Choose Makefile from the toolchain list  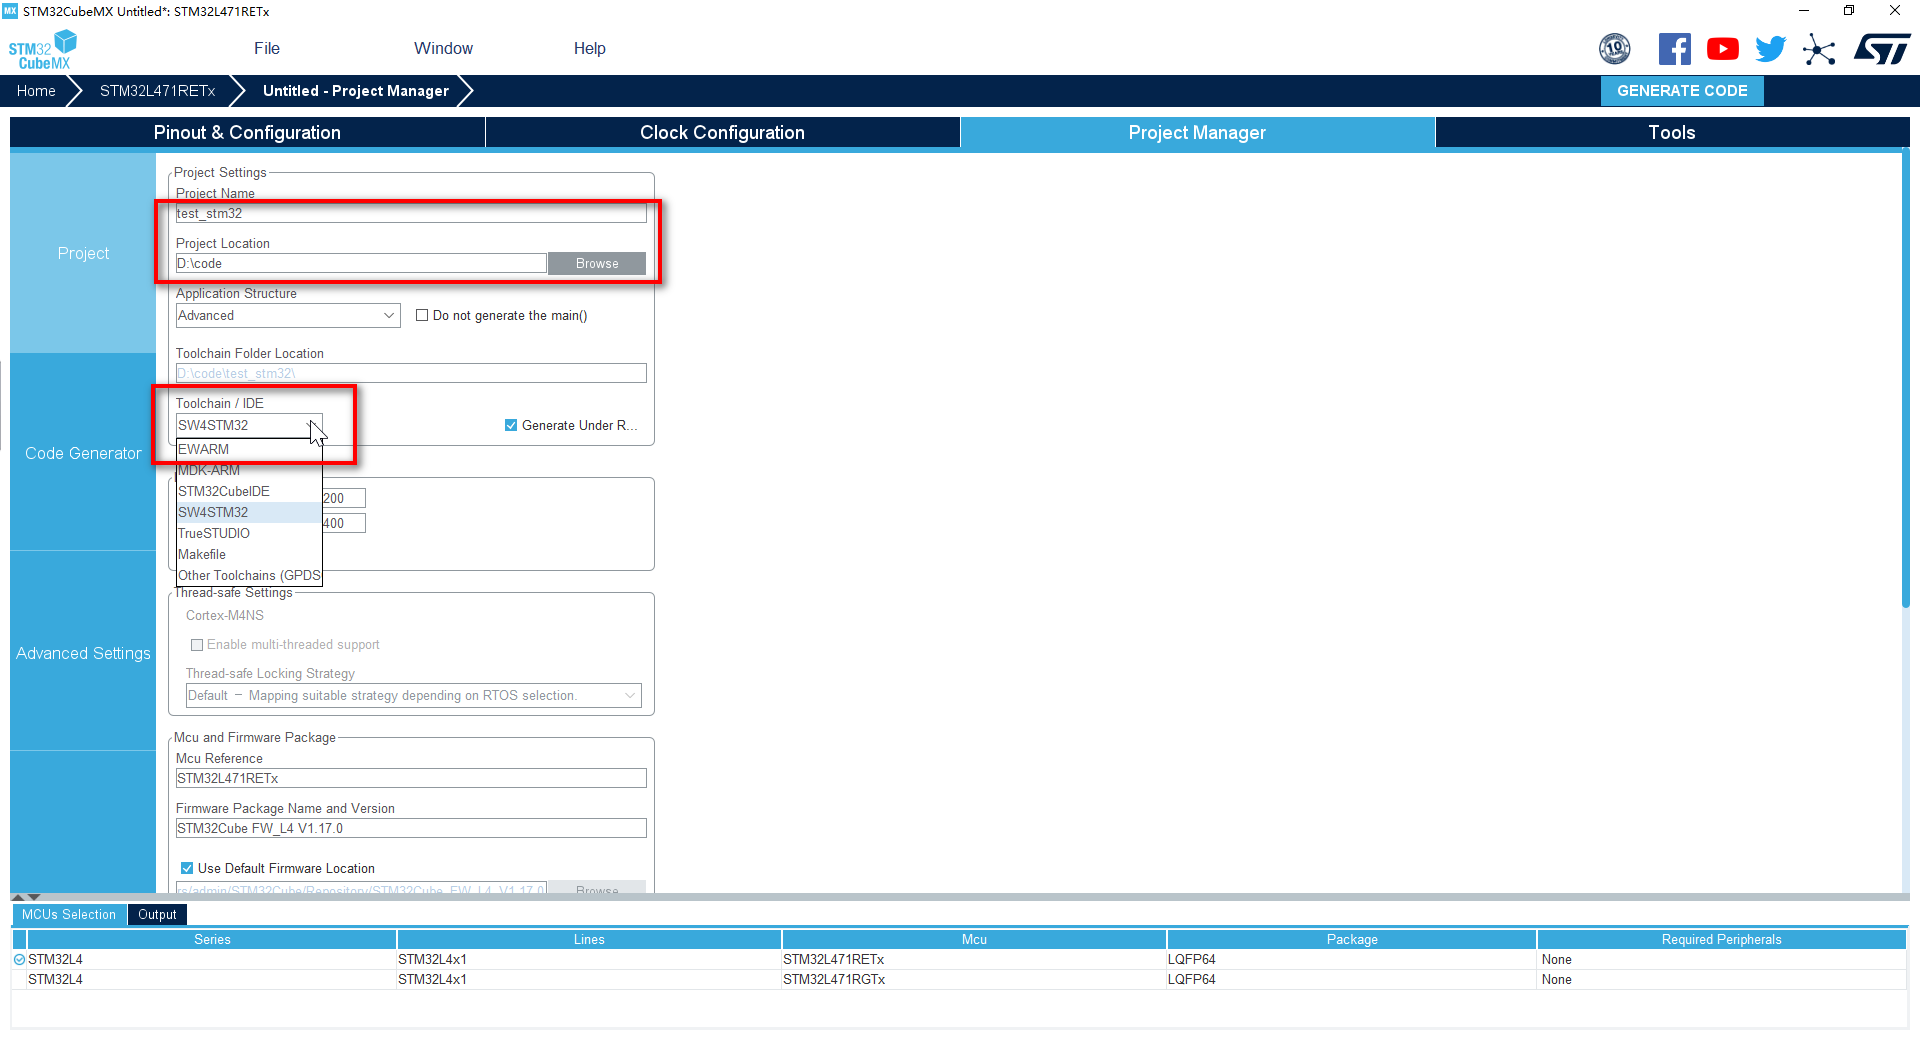coord(249,554)
